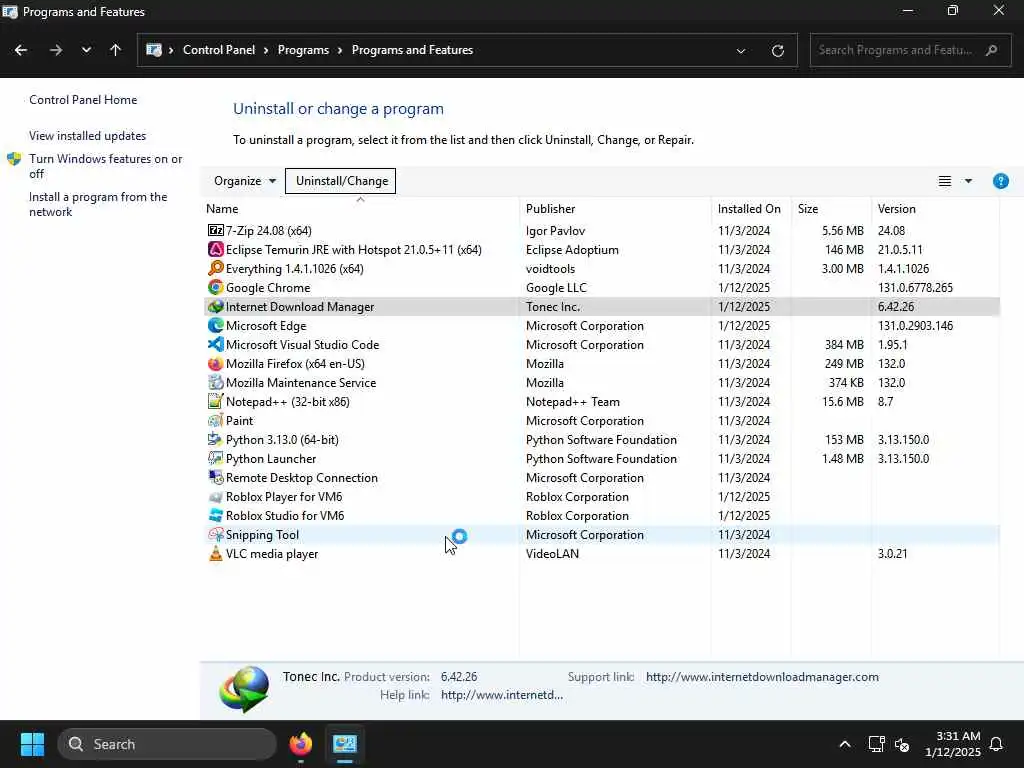Image resolution: width=1024 pixels, height=768 pixels.
Task: Click the taskbar Search box
Action: point(167,744)
